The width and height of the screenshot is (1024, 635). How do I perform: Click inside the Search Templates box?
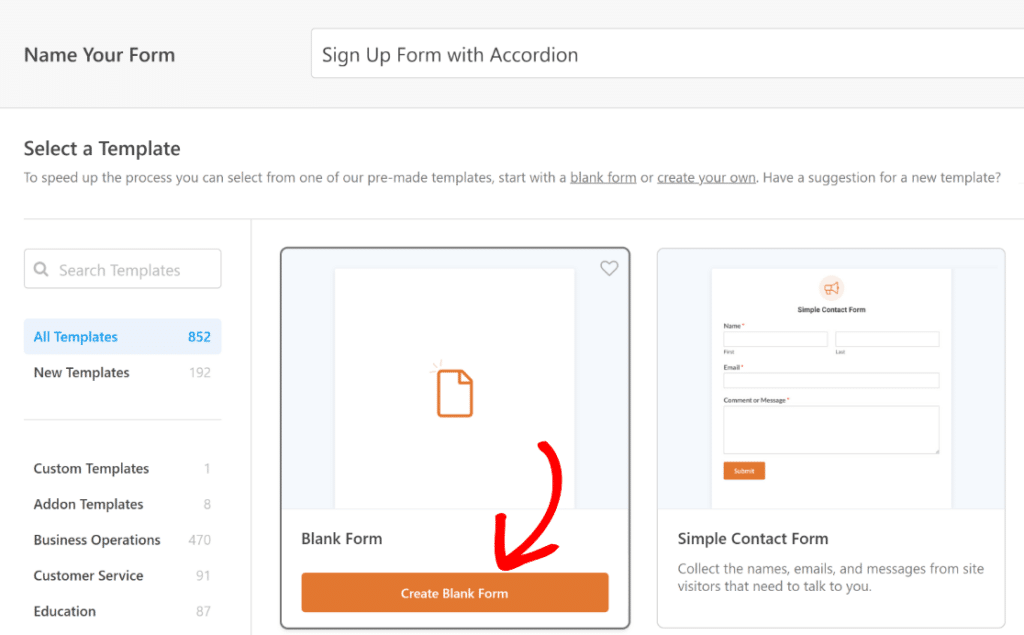[x=130, y=268]
